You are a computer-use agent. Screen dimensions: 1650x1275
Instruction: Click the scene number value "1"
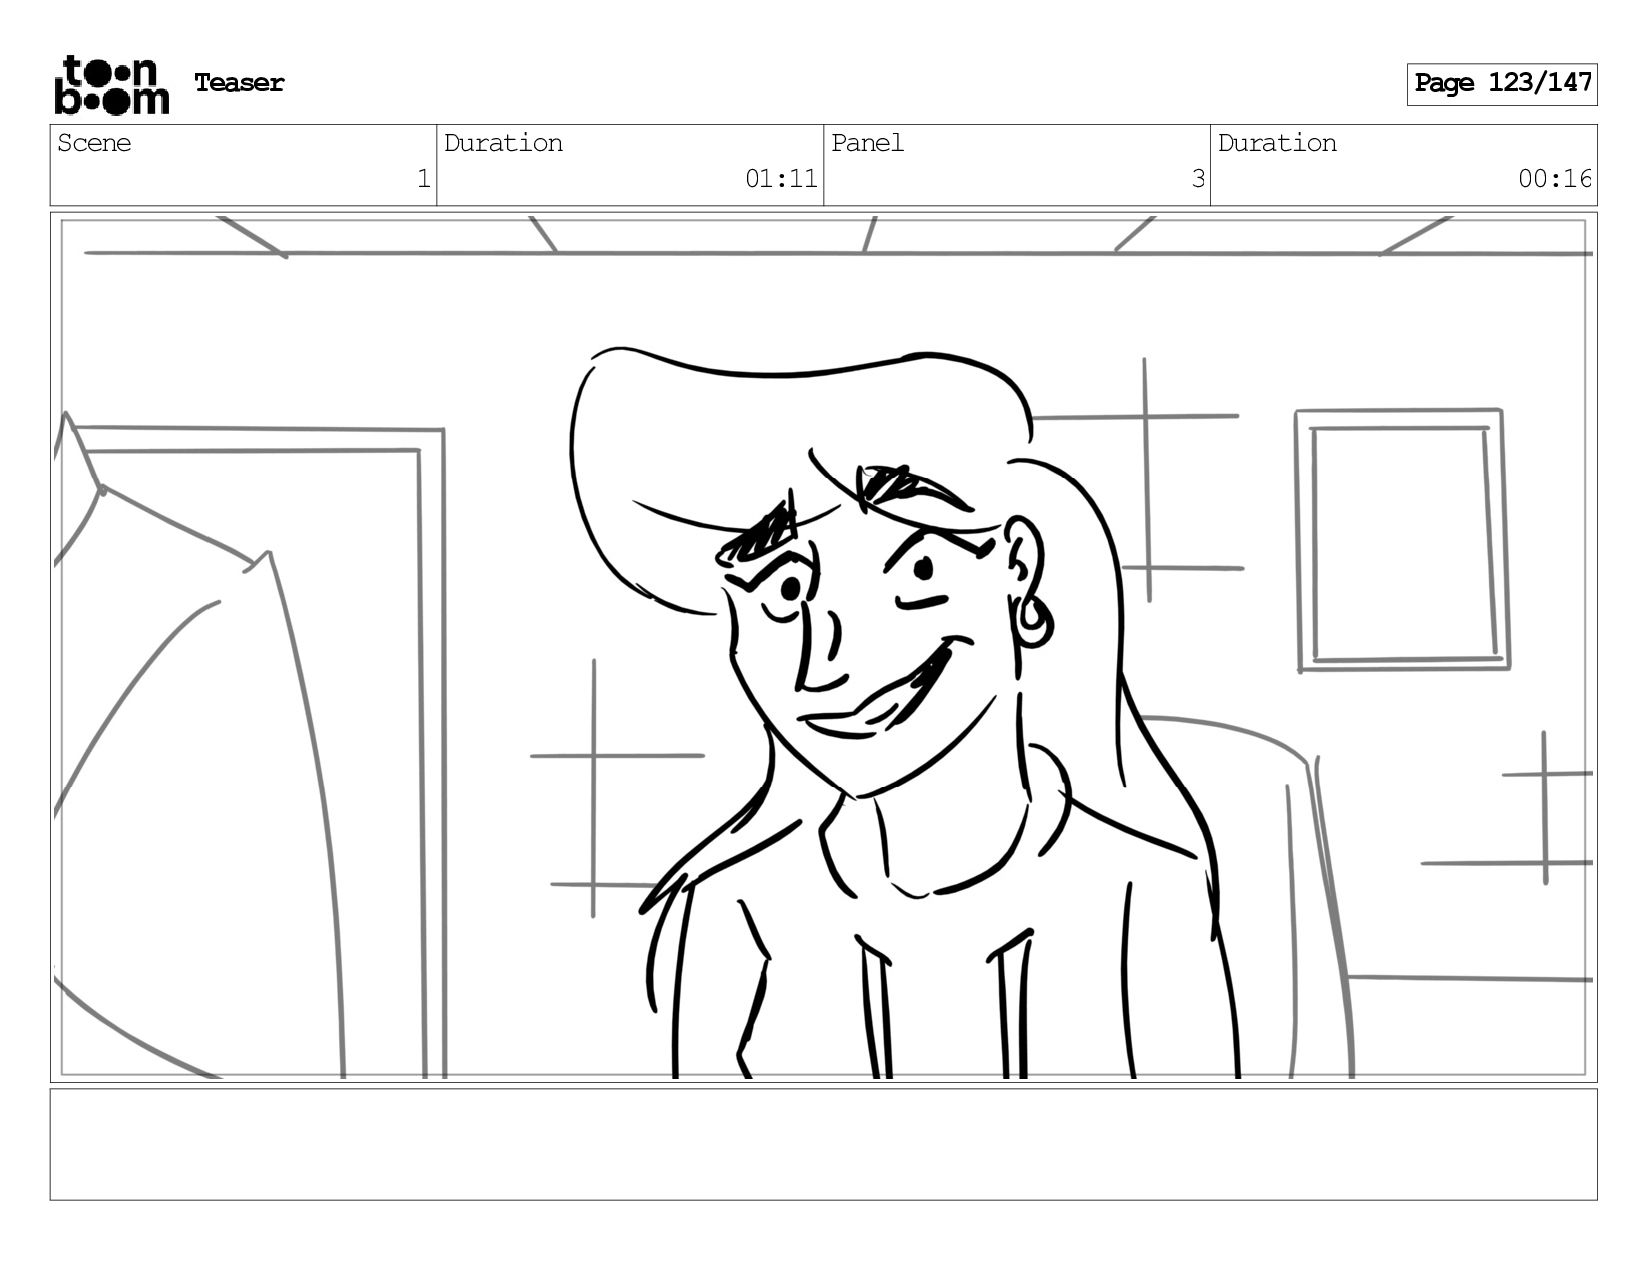[423, 179]
